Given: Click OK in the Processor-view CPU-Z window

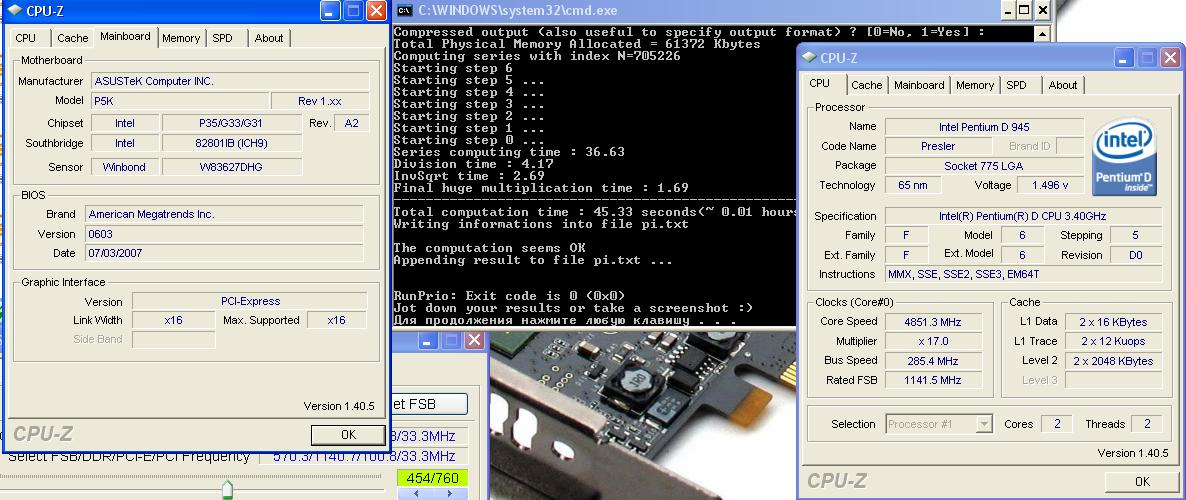Looking at the screenshot, I should (1142, 481).
